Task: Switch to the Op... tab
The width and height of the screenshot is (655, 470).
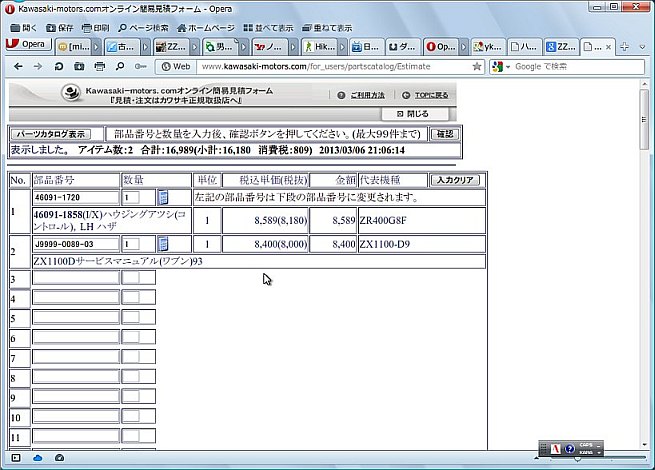Action: click(x=441, y=47)
